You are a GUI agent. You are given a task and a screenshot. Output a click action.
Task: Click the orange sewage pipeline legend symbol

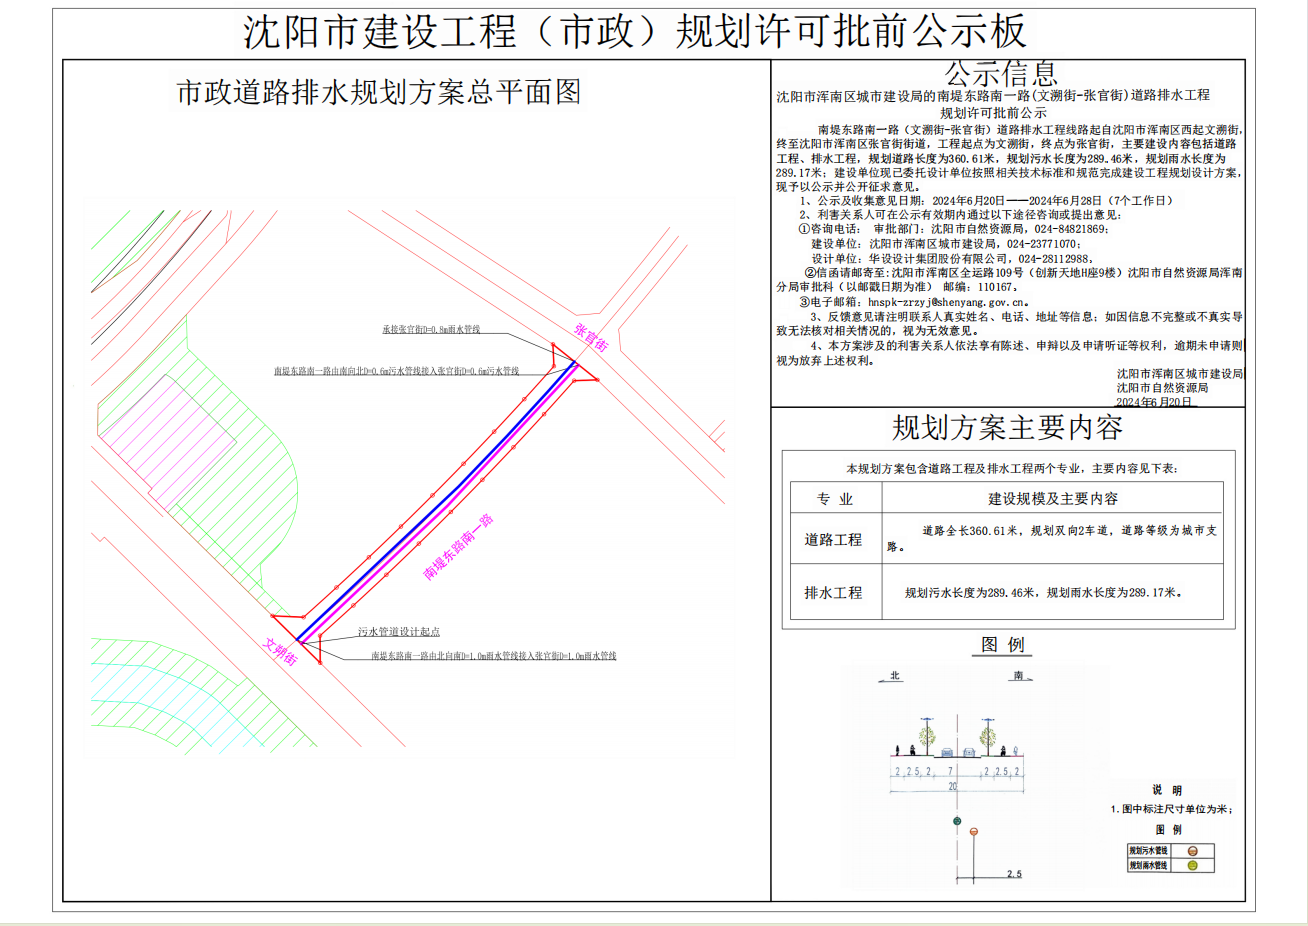point(1193,851)
